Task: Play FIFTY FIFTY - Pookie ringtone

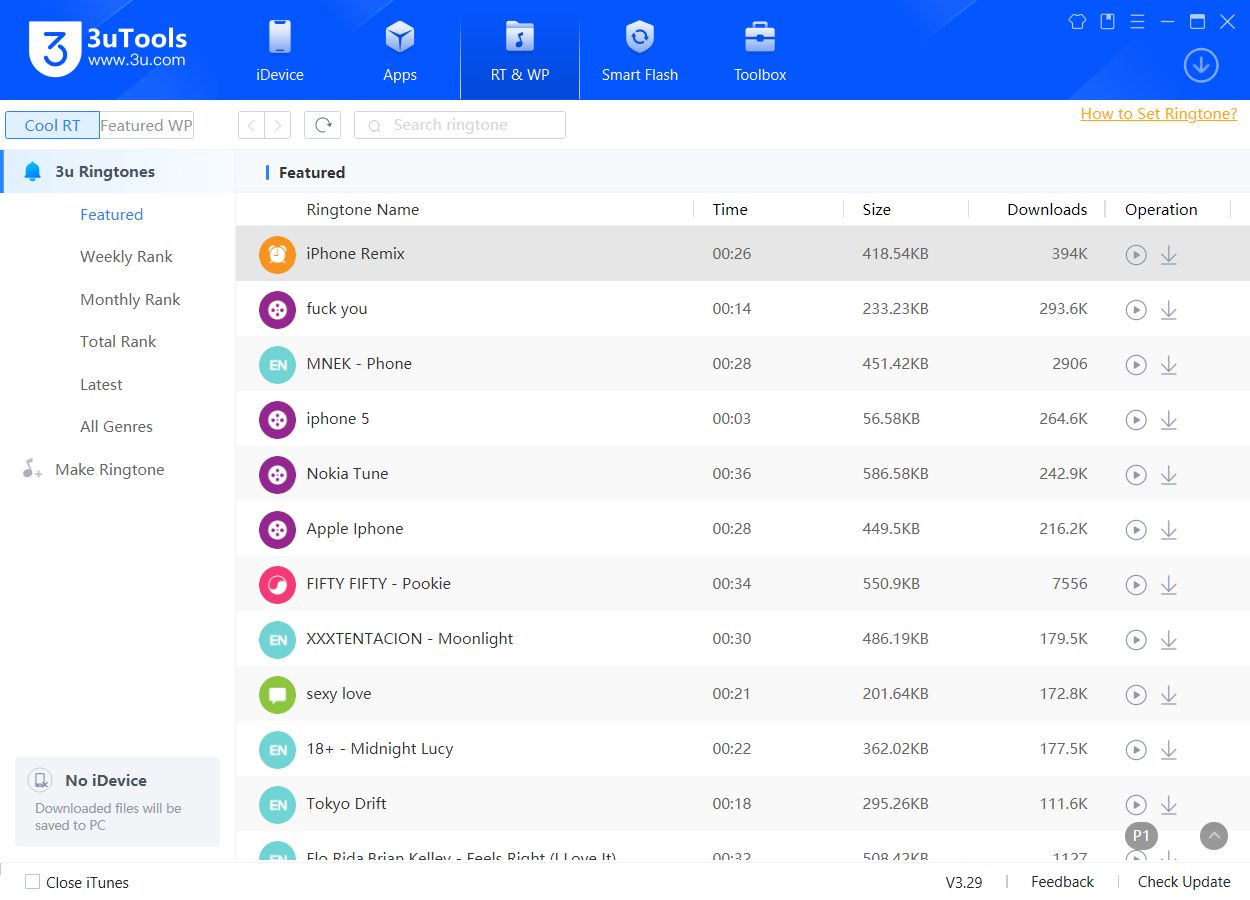Action: pos(1135,585)
